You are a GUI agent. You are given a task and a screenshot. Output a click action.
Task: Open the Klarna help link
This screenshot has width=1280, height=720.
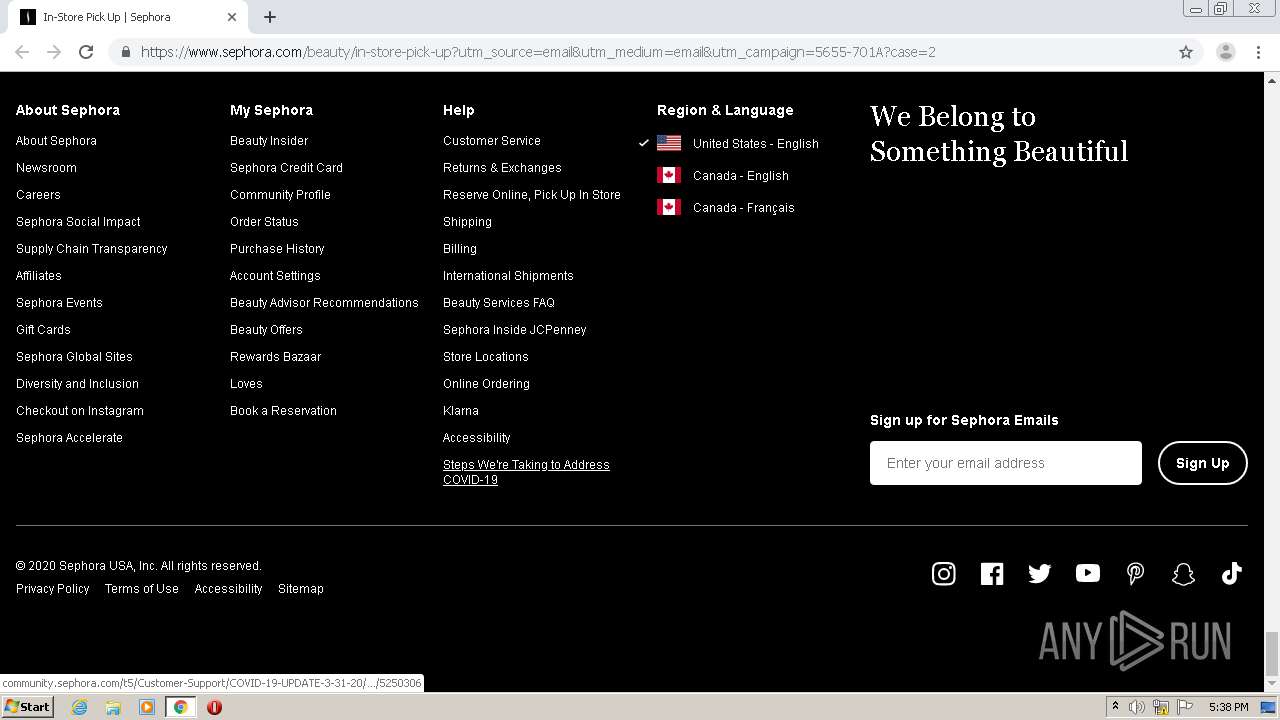(x=461, y=411)
